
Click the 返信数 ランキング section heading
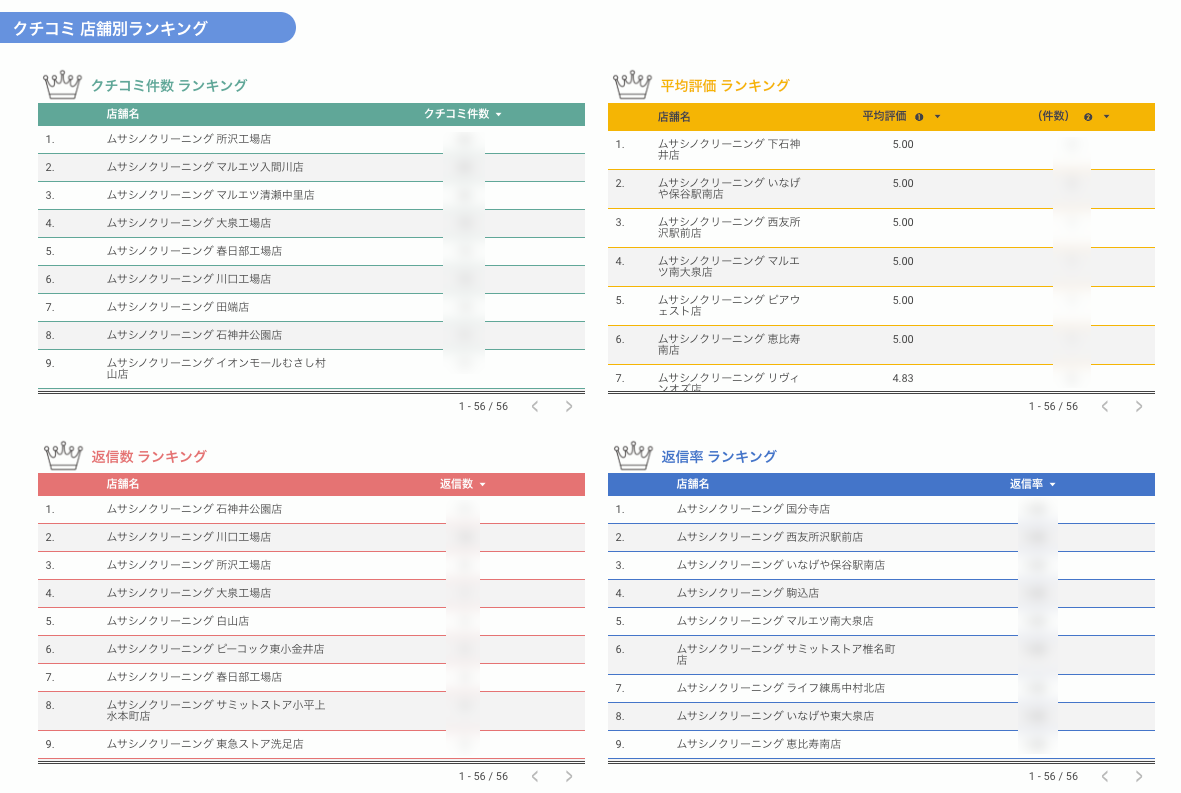(149, 456)
